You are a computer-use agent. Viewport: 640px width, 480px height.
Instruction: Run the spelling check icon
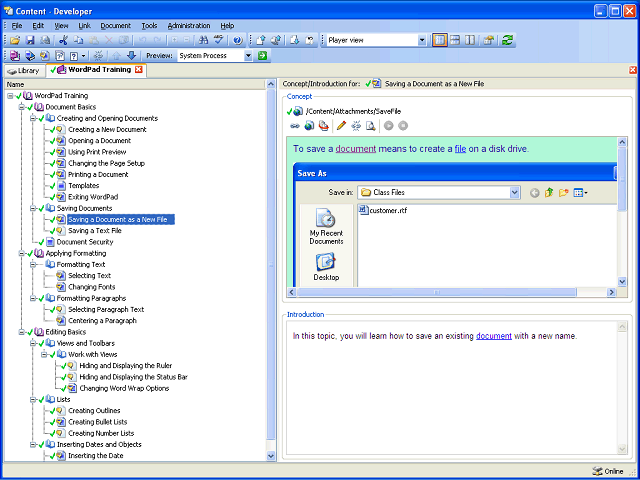tap(219, 40)
